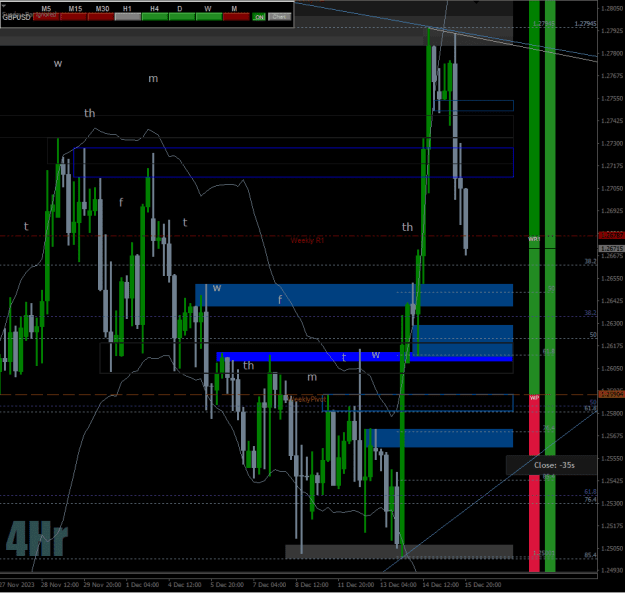Click the Weekly R1 line label
This screenshot has height=593, width=625.
307,240
